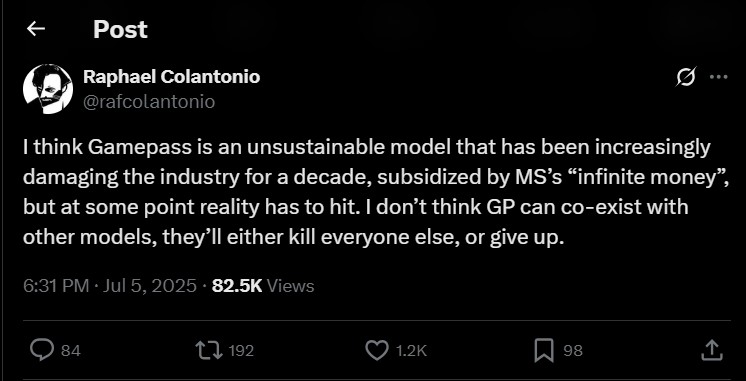The width and height of the screenshot is (746, 381).
Task: Open the Grok explain-post icon
Action: point(686,77)
